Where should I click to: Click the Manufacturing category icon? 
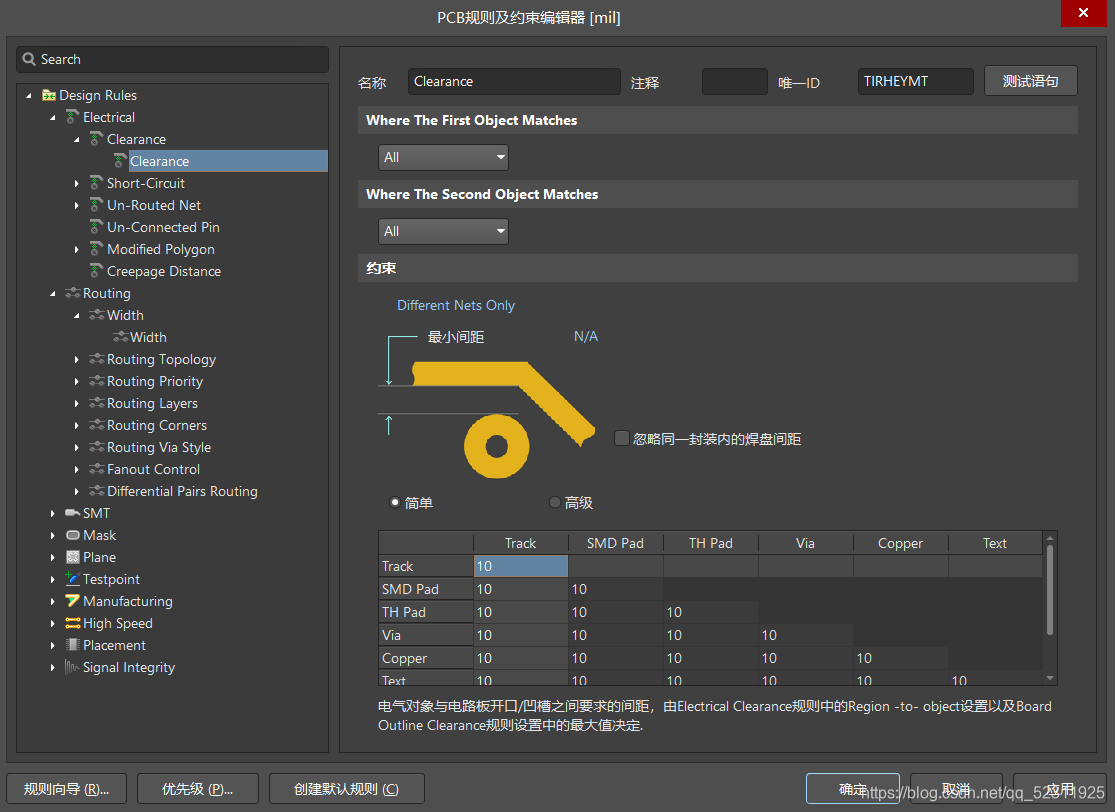click(x=72, y=601)
